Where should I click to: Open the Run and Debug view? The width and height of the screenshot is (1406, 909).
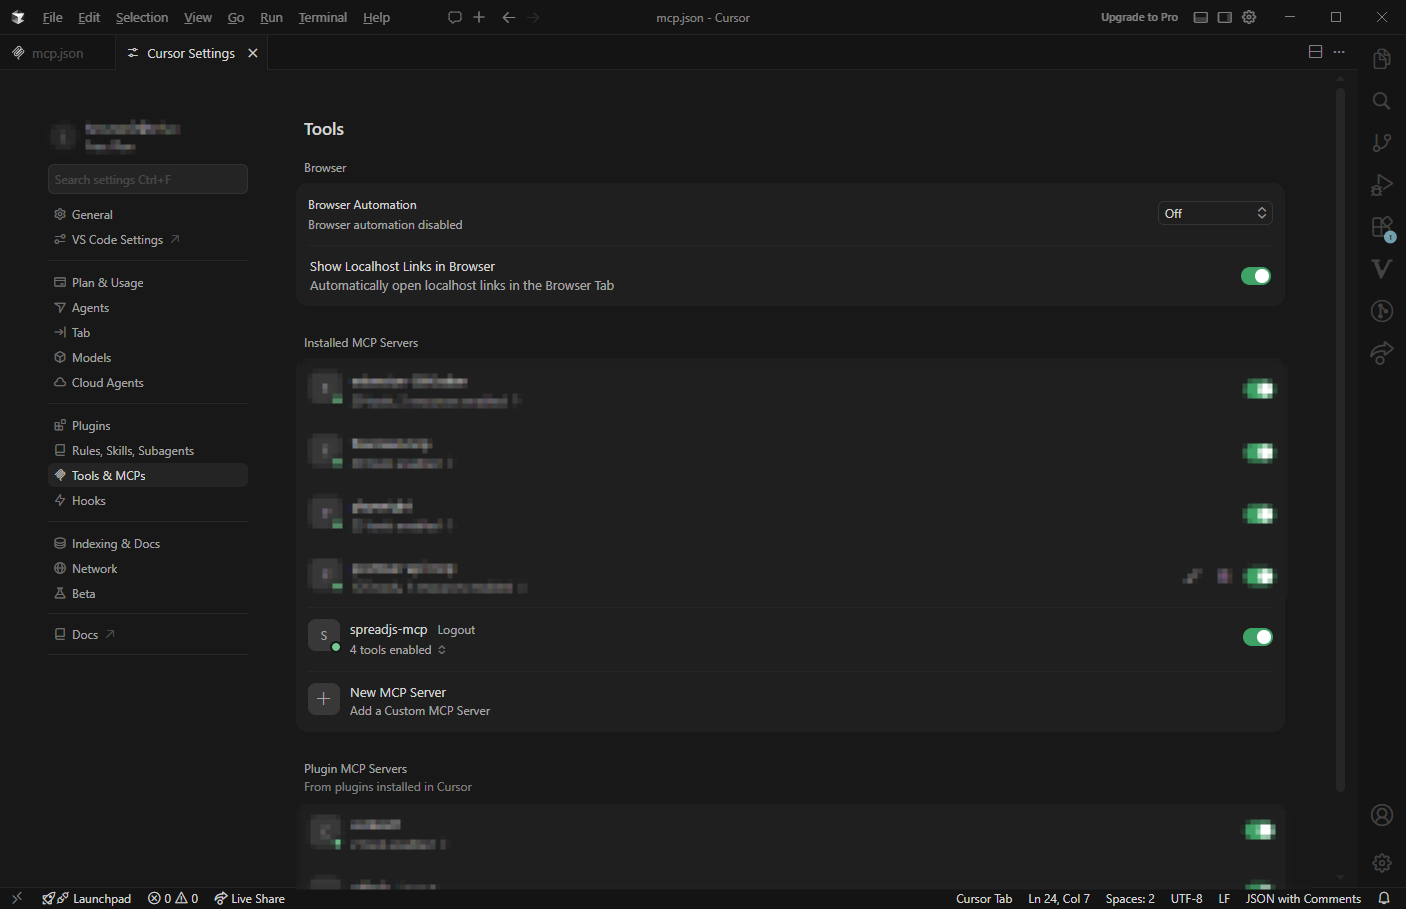pos(1382,185)
